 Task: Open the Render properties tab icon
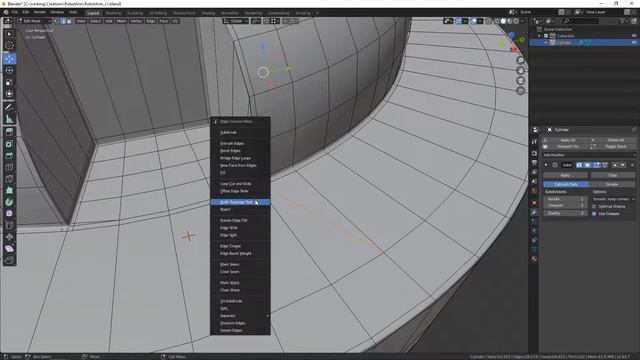(x=534, y=153)
